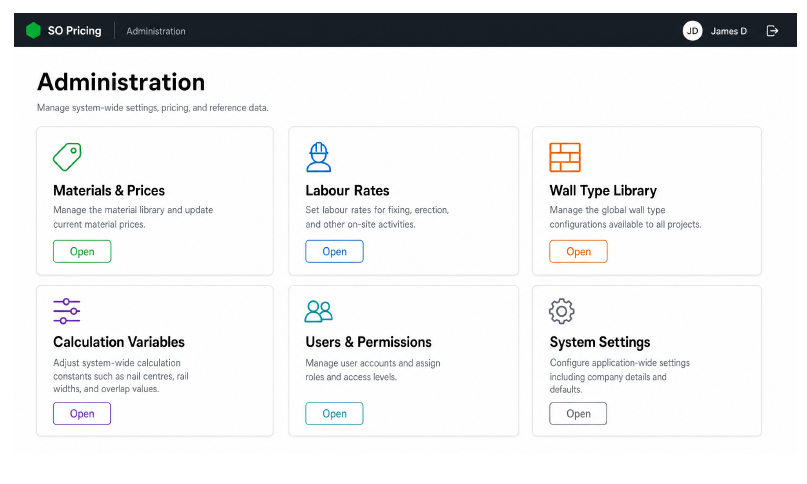Open the System Settings section

(x=578, y=413)
